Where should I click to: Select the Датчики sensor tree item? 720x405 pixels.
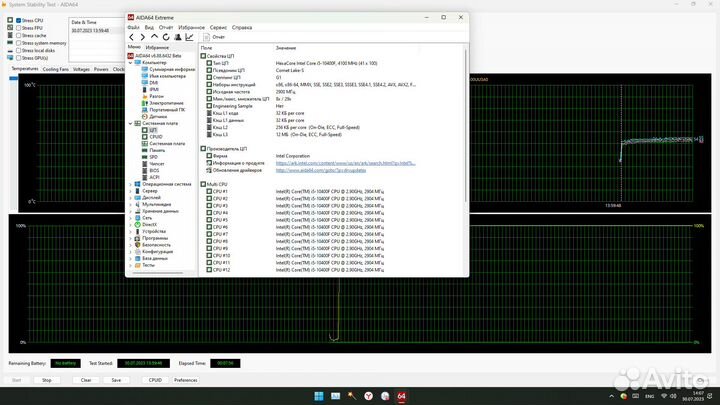coord(154,117)
